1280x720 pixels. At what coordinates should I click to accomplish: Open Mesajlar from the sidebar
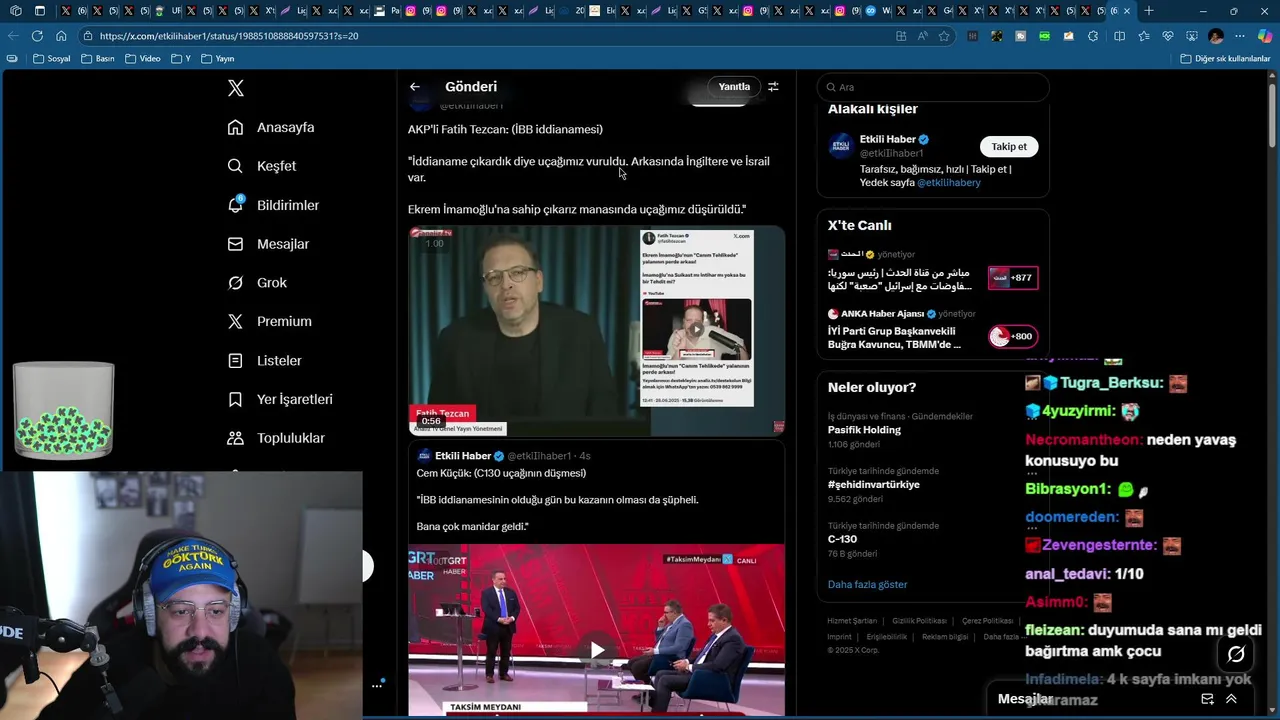click(268, 244)
